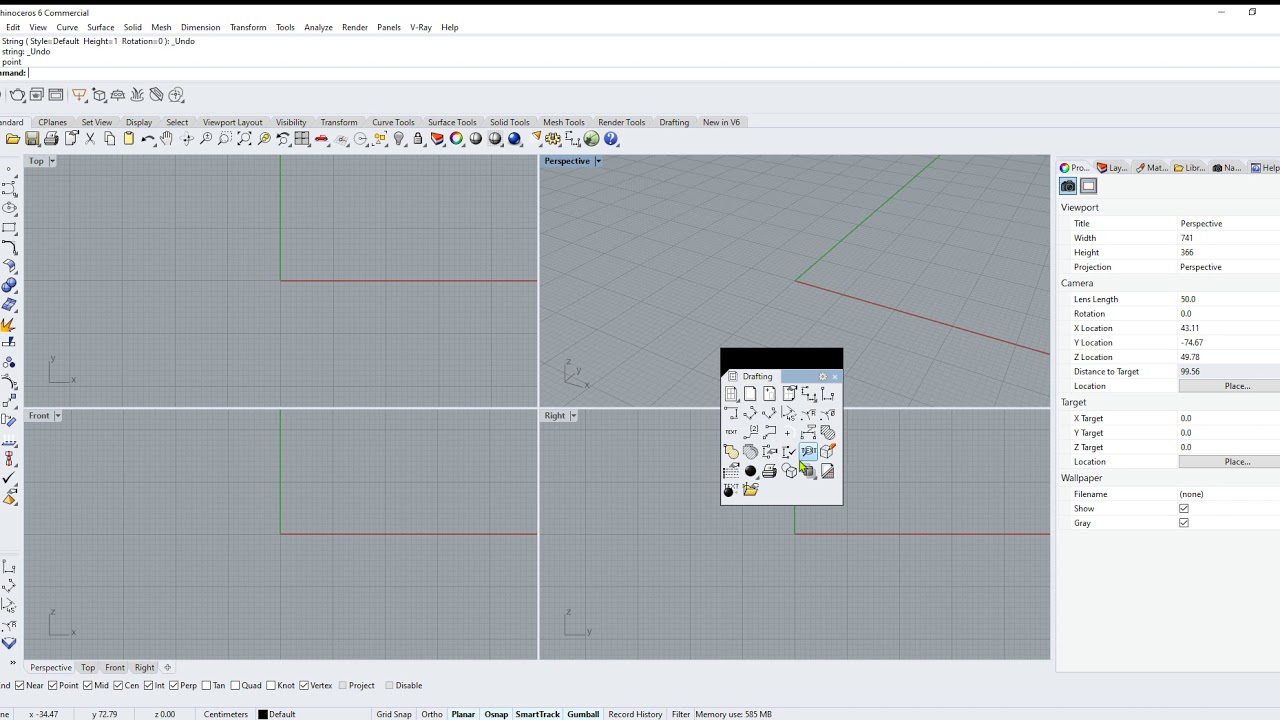
Task: Switch to the Curve Tools toolbar tab
Action: pyautogui.click(x=393, y=122)
